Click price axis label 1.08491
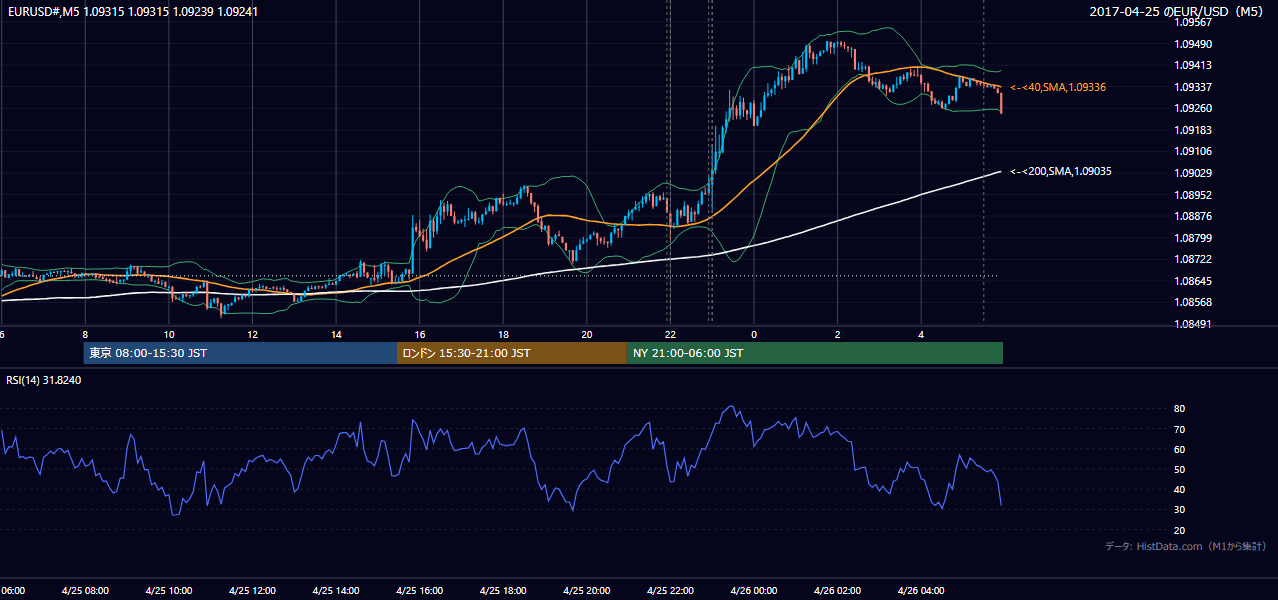 pos(1194,324)
